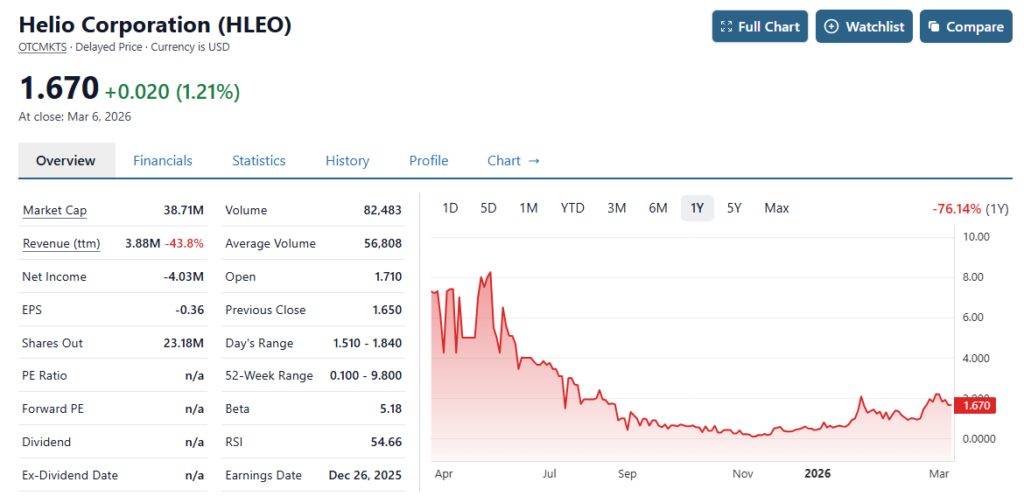Open the Statistics tab
Screen dimensions: 1024x496
[258, 161]
